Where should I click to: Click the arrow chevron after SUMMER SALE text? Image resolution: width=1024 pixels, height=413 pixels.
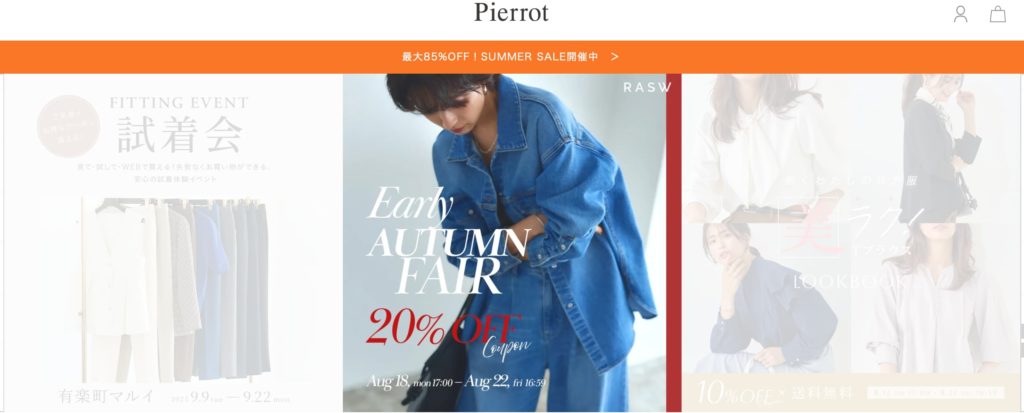pos(615,57)
